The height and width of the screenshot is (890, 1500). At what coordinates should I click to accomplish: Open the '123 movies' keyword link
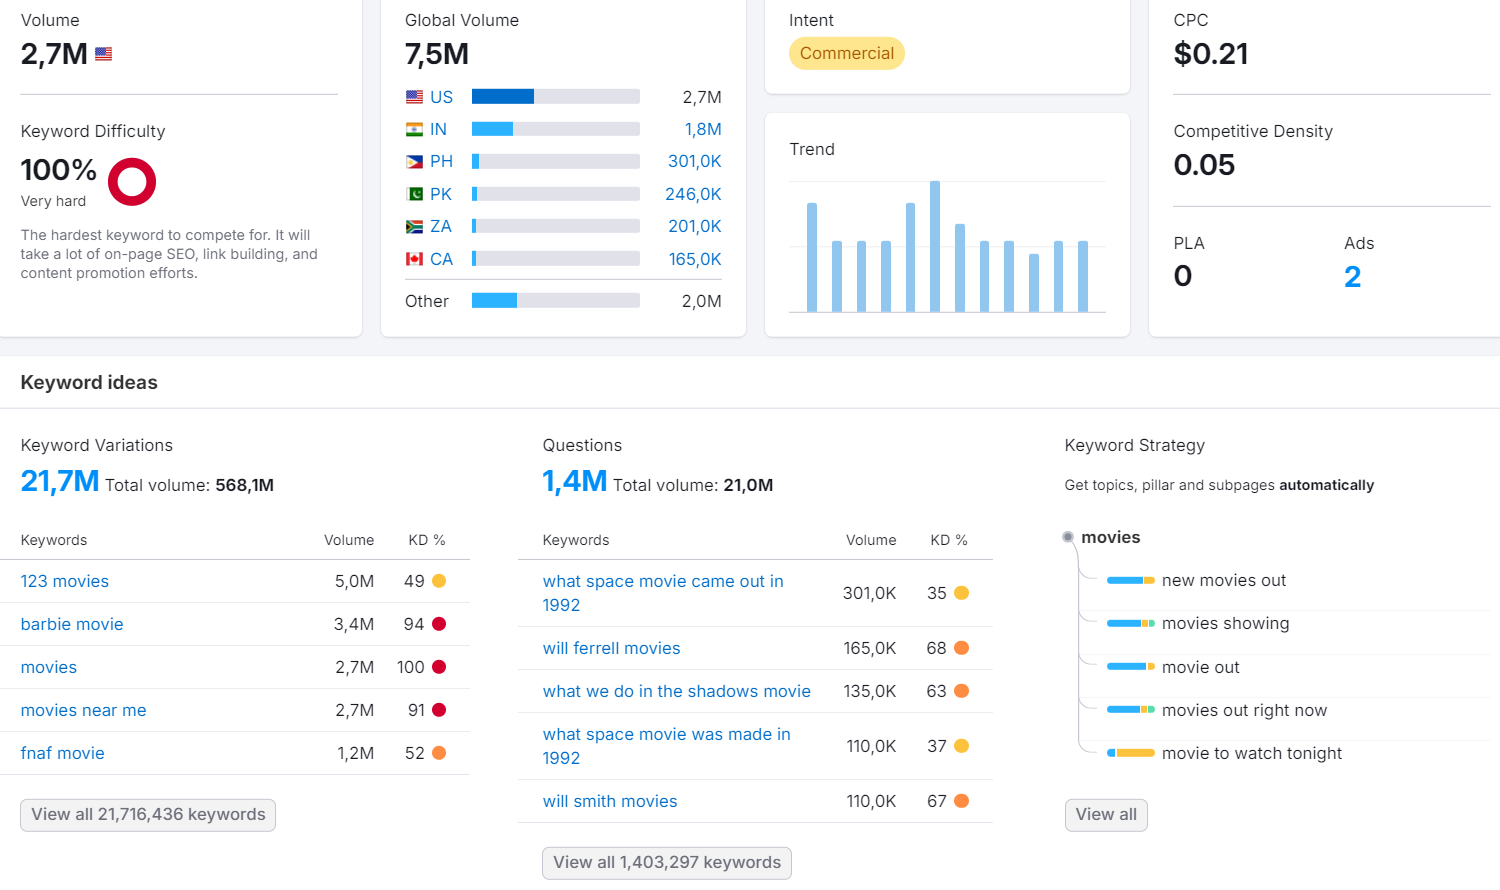click(x=65, y=581)
